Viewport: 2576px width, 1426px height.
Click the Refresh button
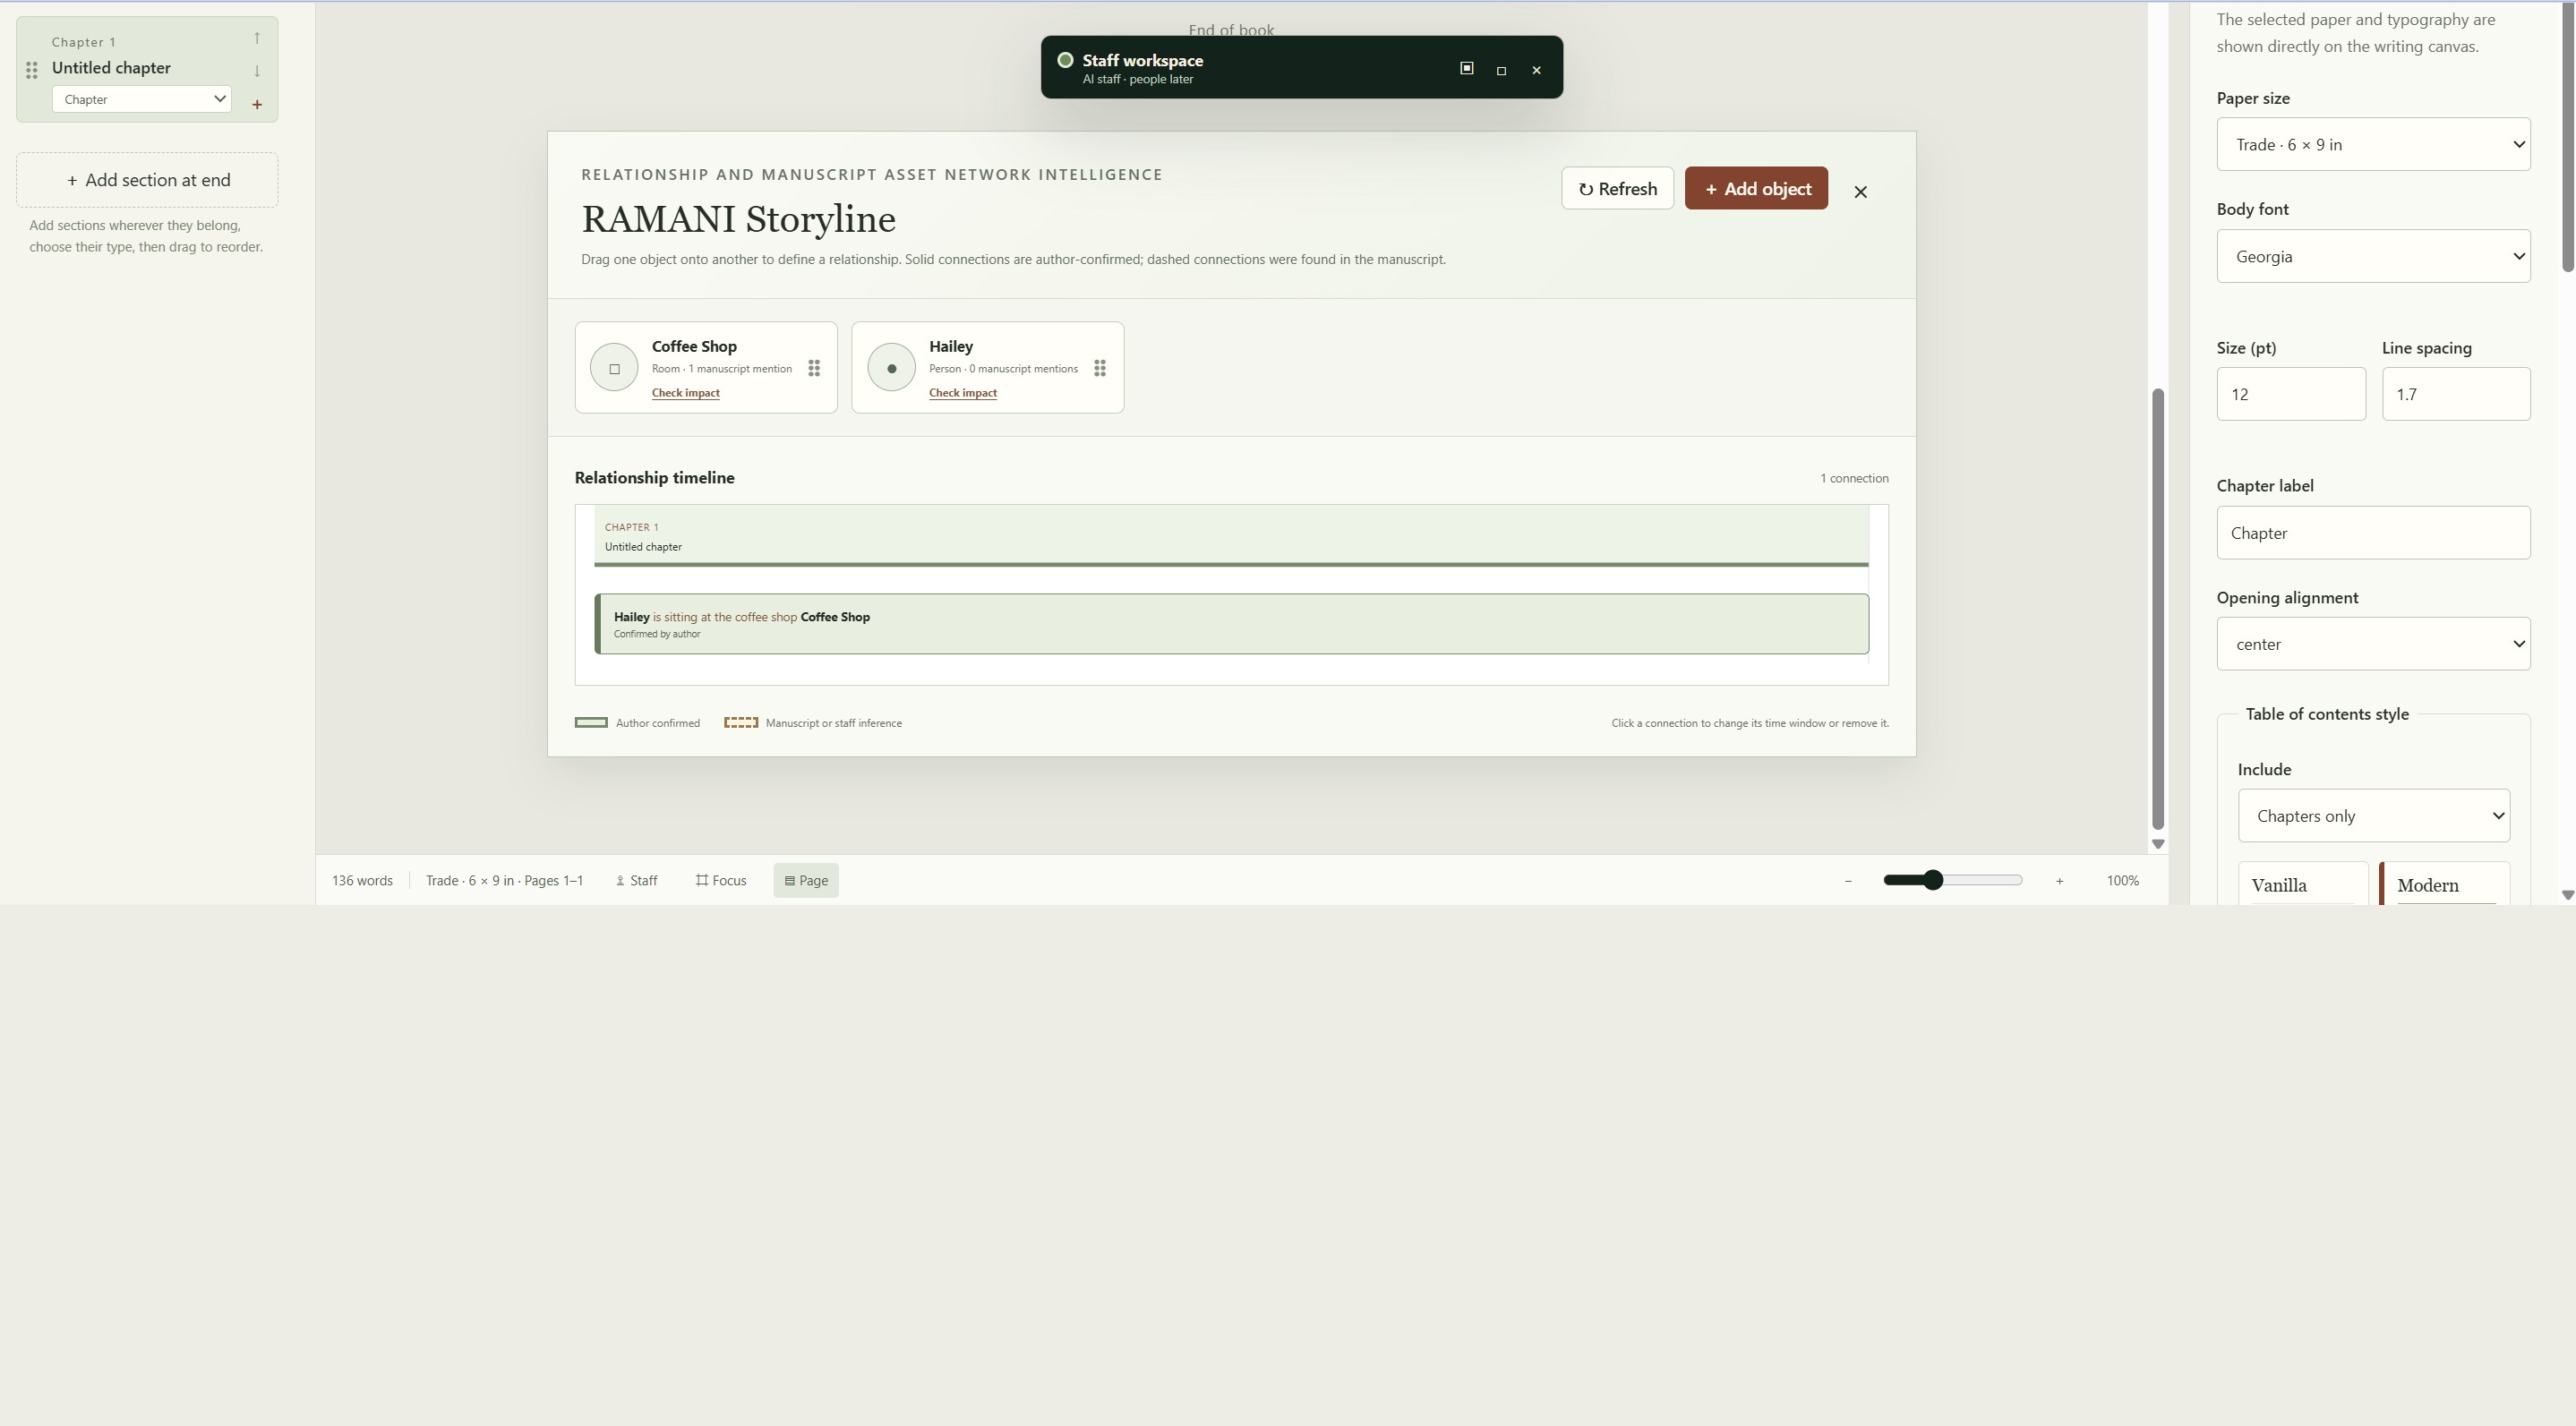point(1617,188)
